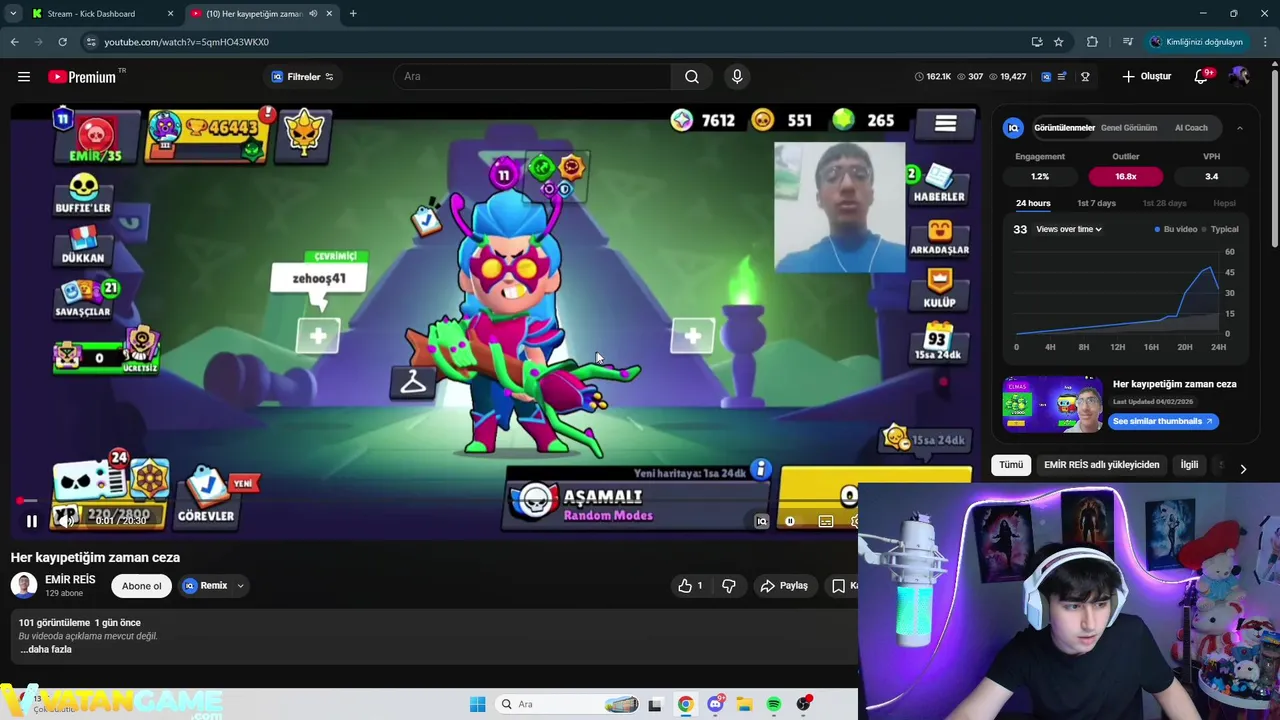Screen dimensions: 1280x720
Task: Click the vidIQ logo in the stats panel
Action: coord(1013,127)
